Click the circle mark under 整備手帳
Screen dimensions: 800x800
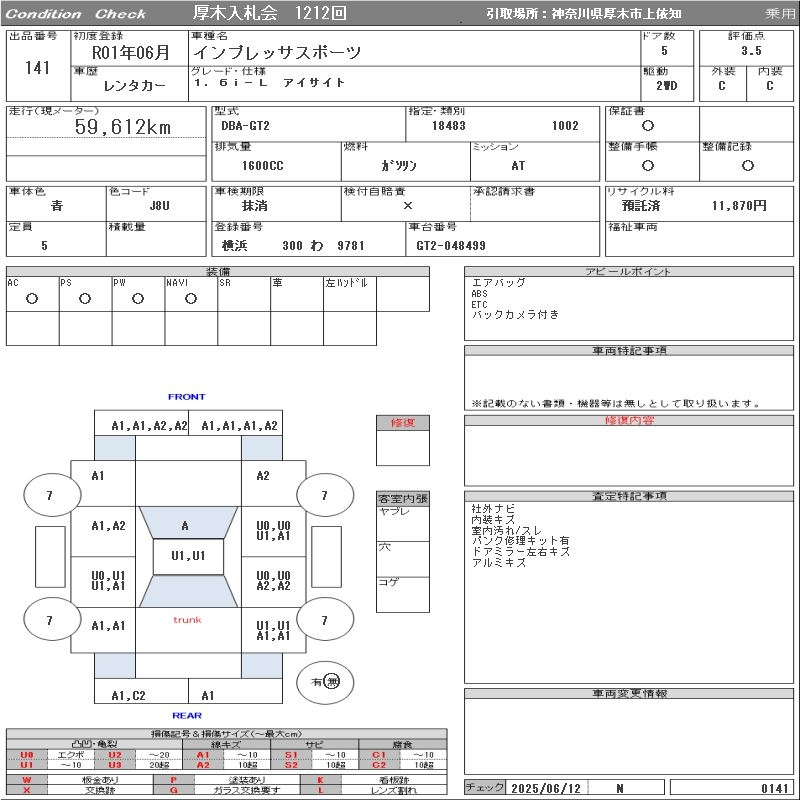(x=648, y=165)
